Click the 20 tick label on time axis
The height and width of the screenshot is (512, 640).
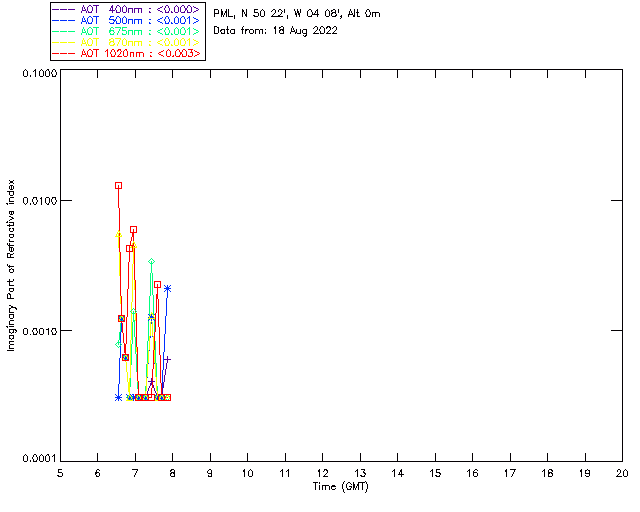[621, 472]
